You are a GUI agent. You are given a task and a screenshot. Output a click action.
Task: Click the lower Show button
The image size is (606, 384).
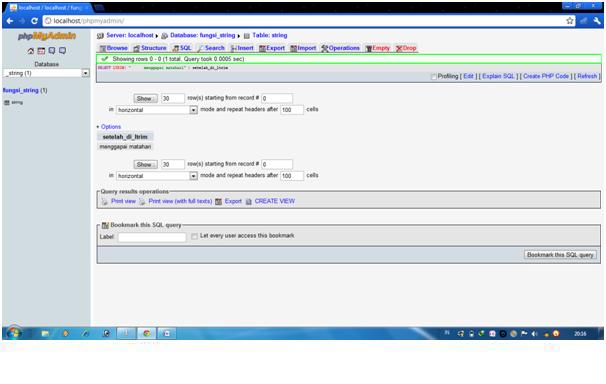(145, 165)
